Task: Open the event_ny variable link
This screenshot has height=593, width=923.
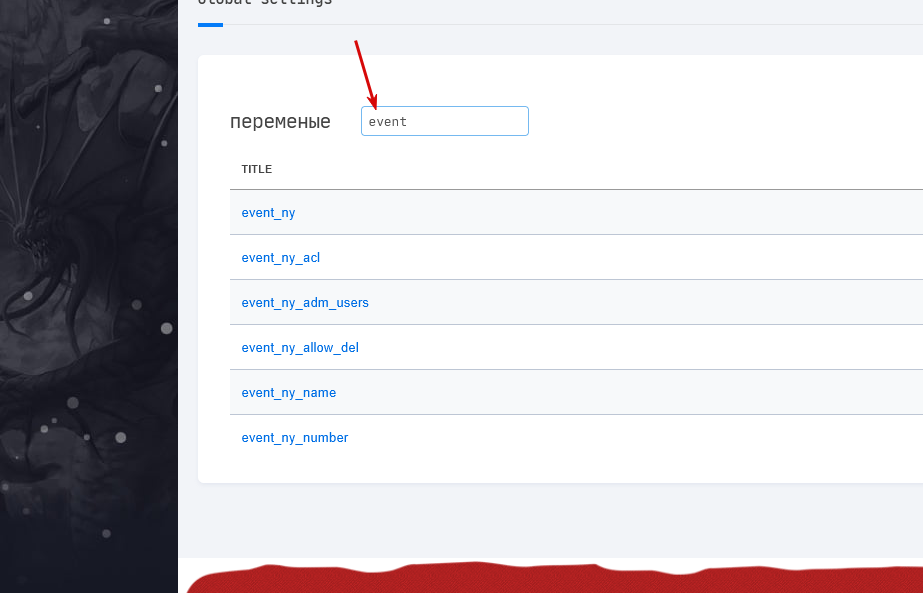Action: click(x=268, y=213)
